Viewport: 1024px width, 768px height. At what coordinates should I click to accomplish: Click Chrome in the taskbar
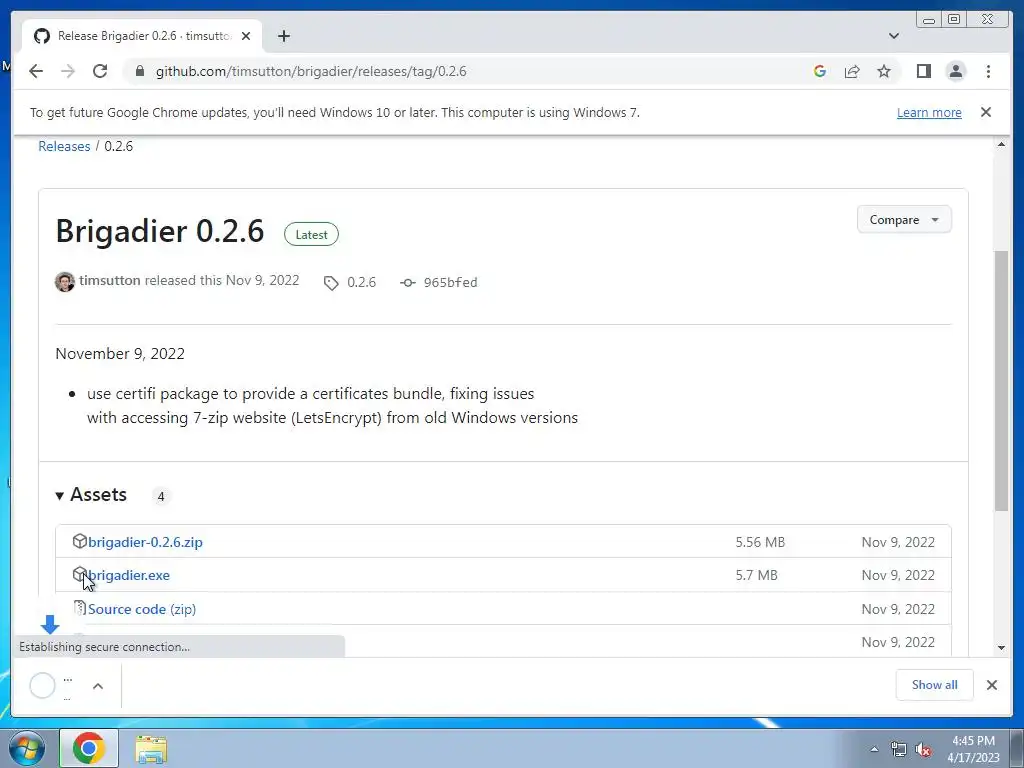point(89,748)
